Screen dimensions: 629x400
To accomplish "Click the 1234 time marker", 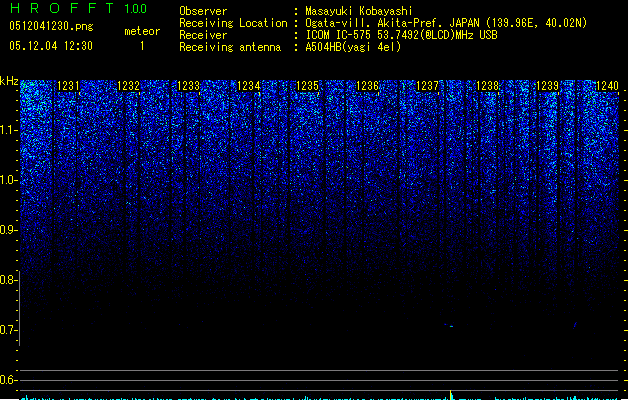I will 248,86.
